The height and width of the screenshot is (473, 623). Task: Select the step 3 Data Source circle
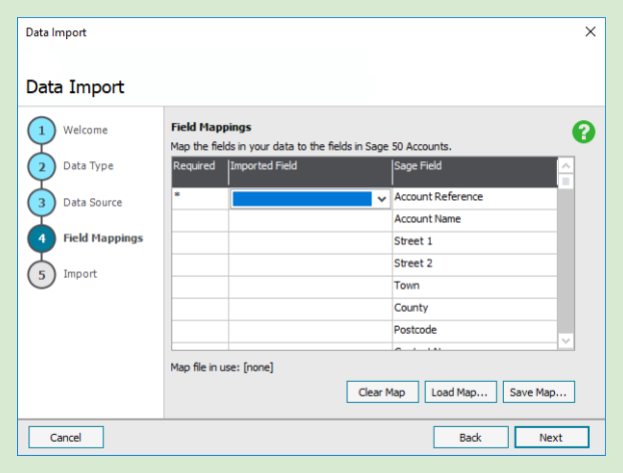tap(41, 203)
